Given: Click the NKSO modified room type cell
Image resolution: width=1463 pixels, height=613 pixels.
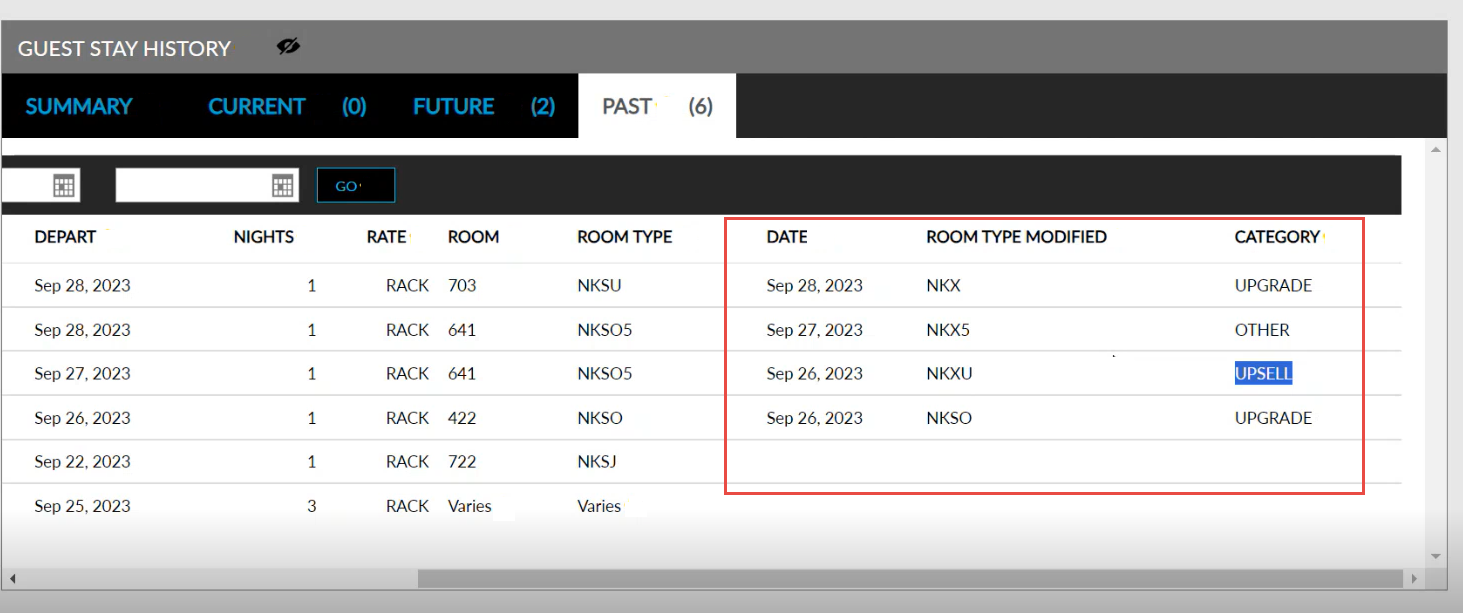Looking at the screenshot, I should [949, 418].
